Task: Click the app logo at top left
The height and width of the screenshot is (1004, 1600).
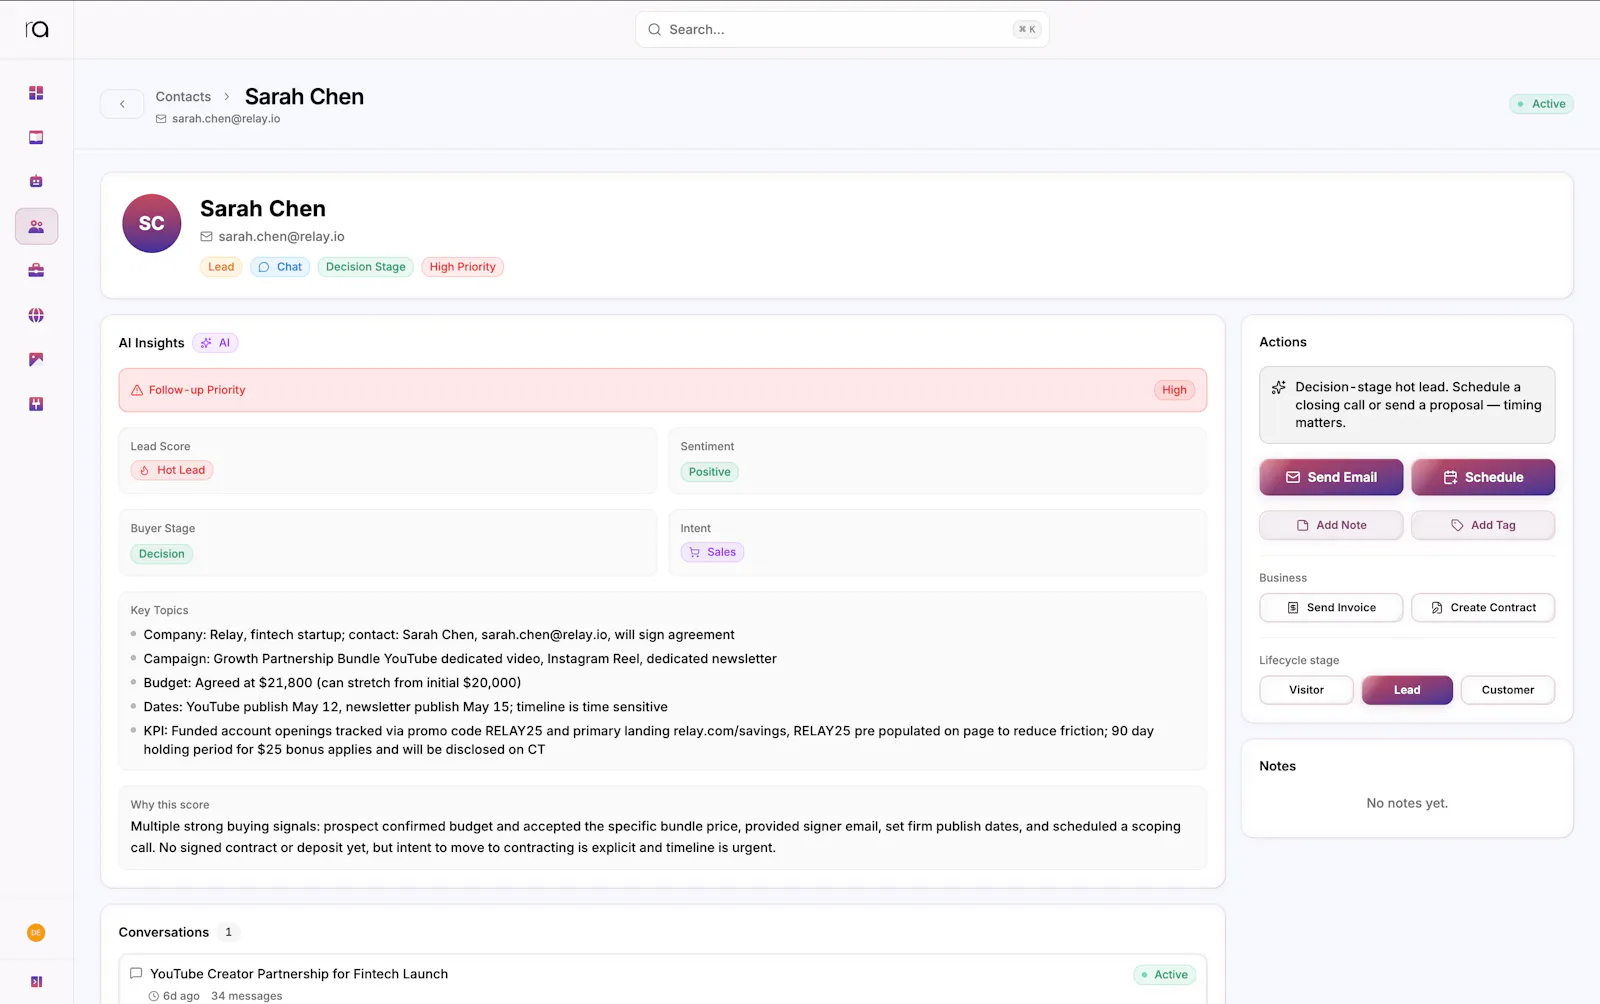Action: point(37,29)
